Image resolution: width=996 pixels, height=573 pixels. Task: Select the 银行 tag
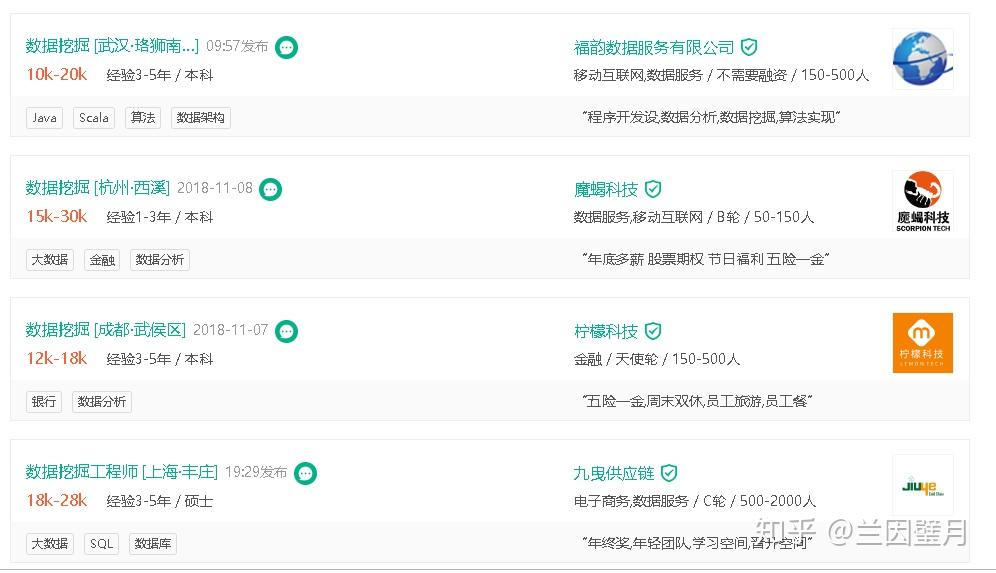tap(44, 402)
